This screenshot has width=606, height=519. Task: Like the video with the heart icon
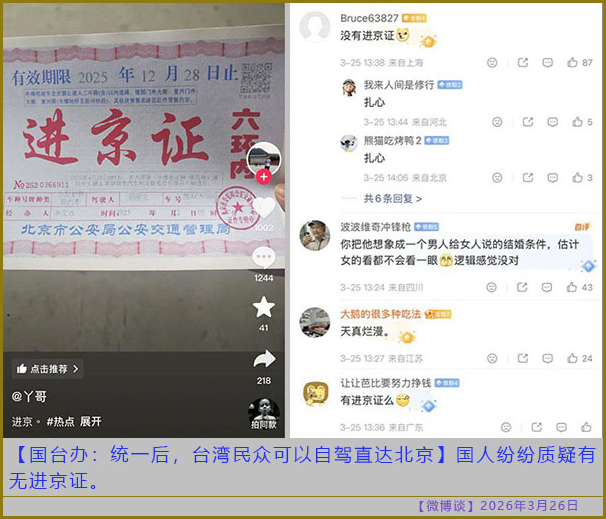pos(264,208)
